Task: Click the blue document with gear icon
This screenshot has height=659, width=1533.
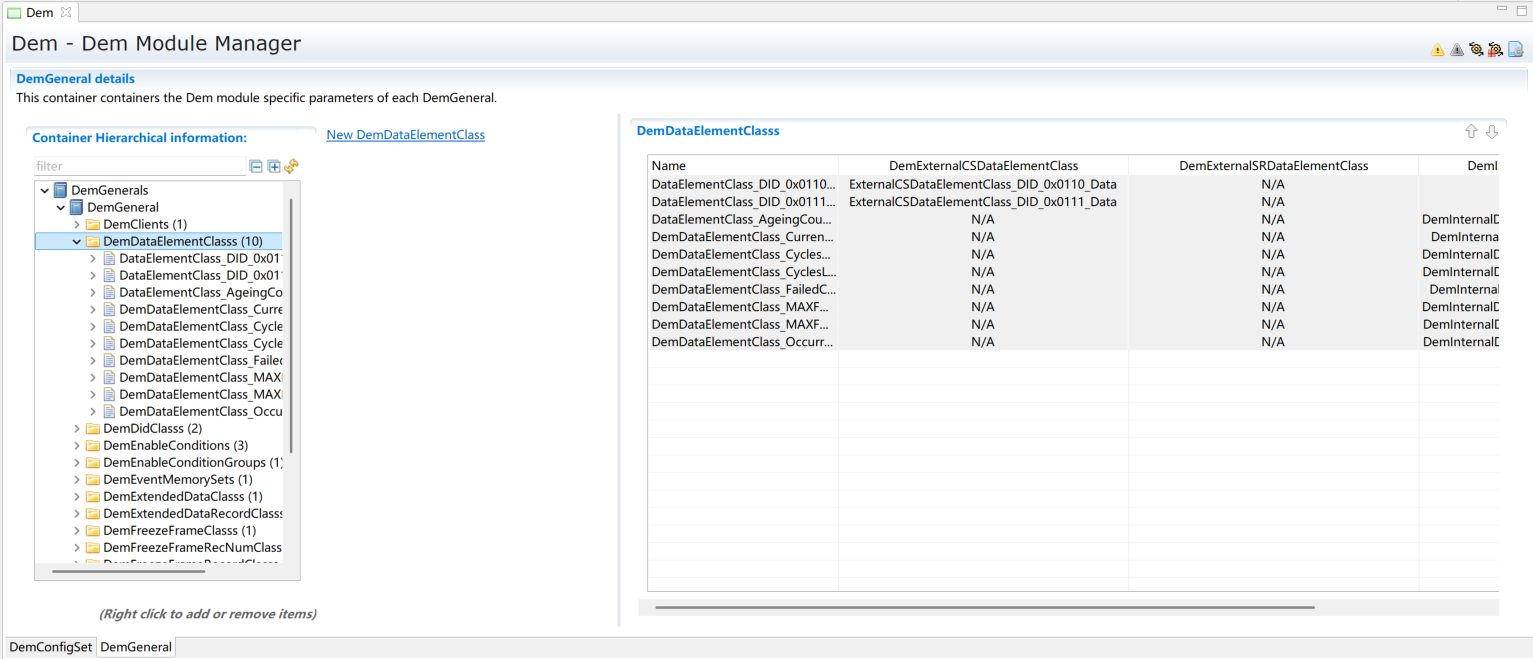Action: [1515, 49]
